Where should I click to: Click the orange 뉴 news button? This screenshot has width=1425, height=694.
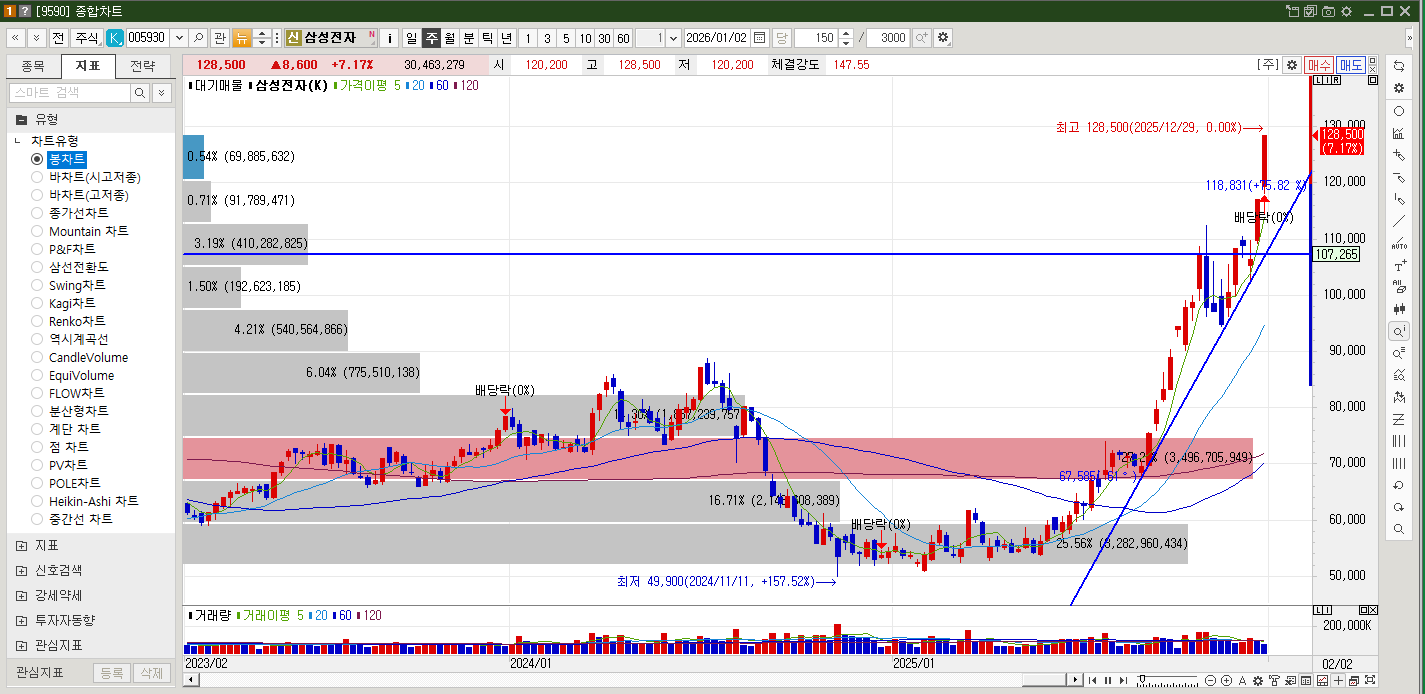pos(242,38)
